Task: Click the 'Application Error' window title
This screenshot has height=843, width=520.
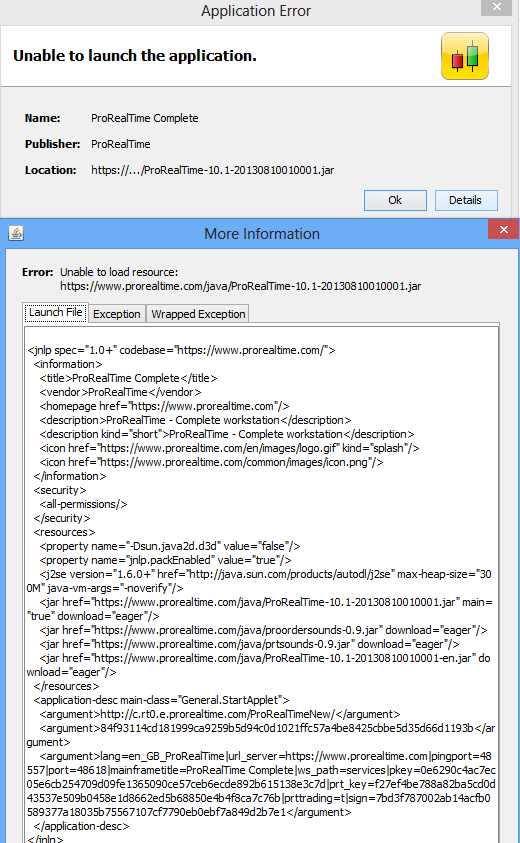Action: [x=256, y=11]
